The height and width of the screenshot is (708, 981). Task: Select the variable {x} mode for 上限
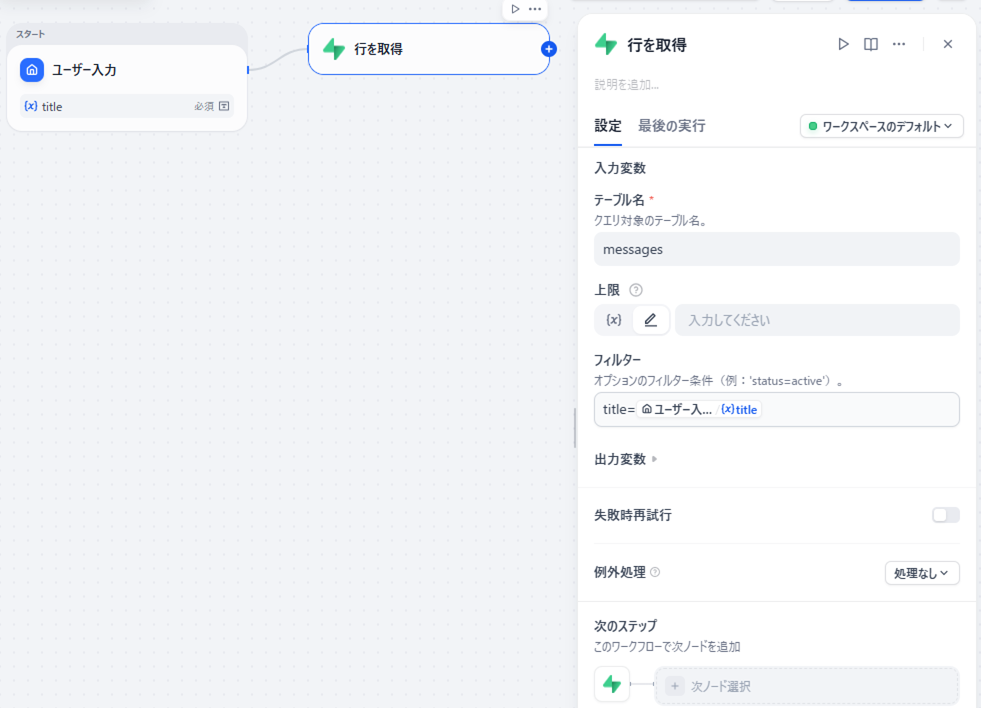coord(614,320)
